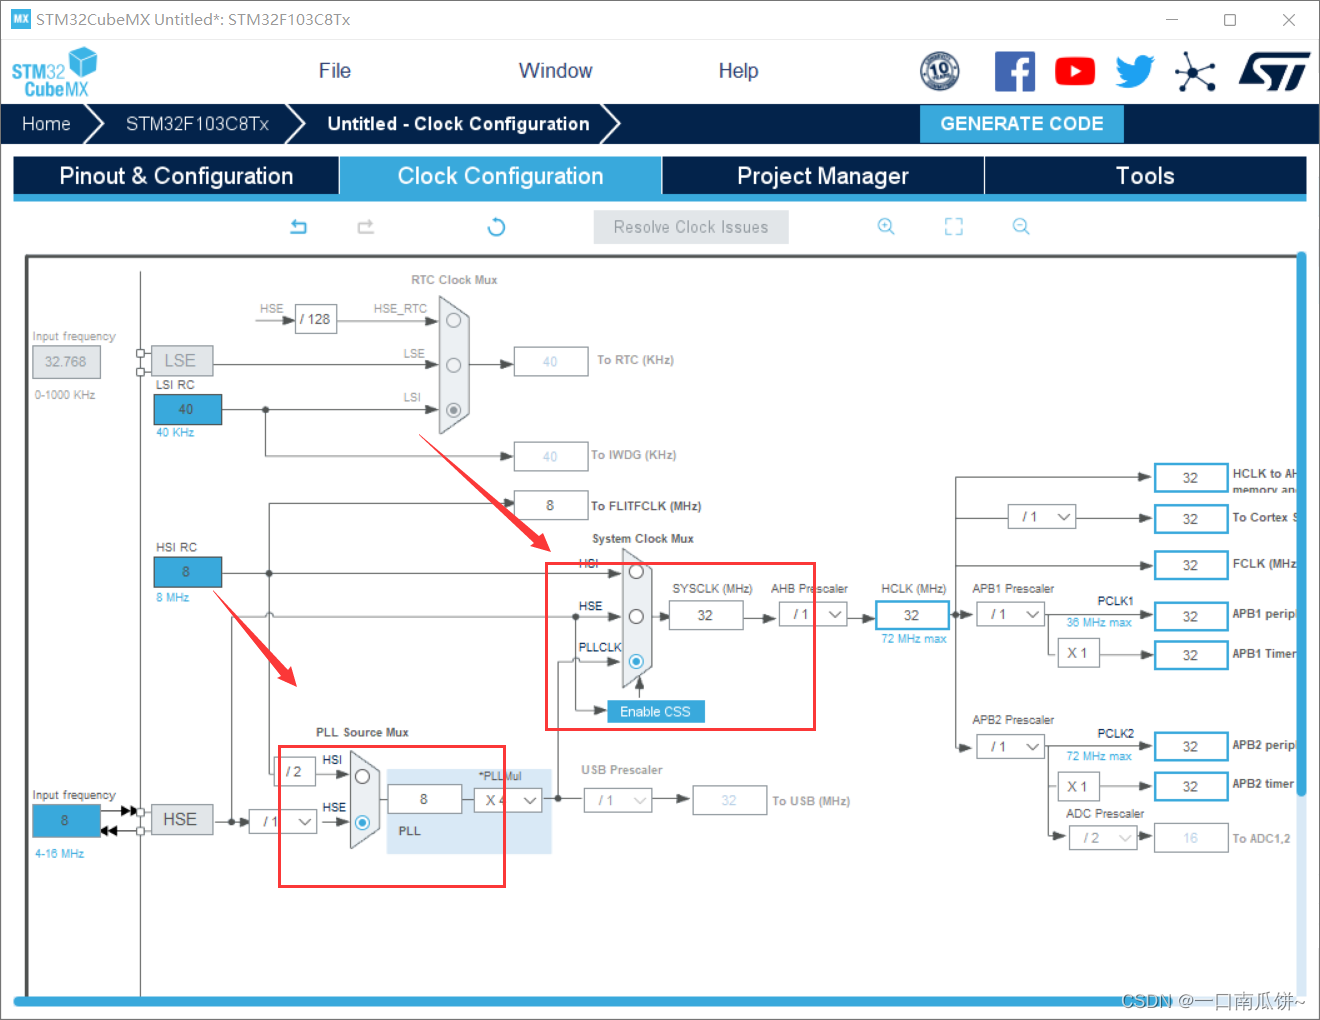1320x1020 pixels.
Task: Click the SYSCLK (MHz) value box
Action: point(706,615)
